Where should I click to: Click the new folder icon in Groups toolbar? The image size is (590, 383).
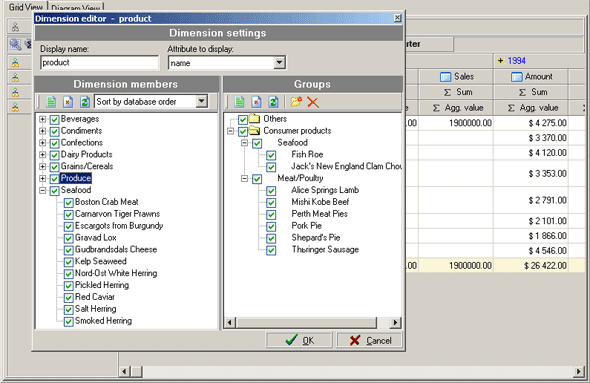[296, 102]
